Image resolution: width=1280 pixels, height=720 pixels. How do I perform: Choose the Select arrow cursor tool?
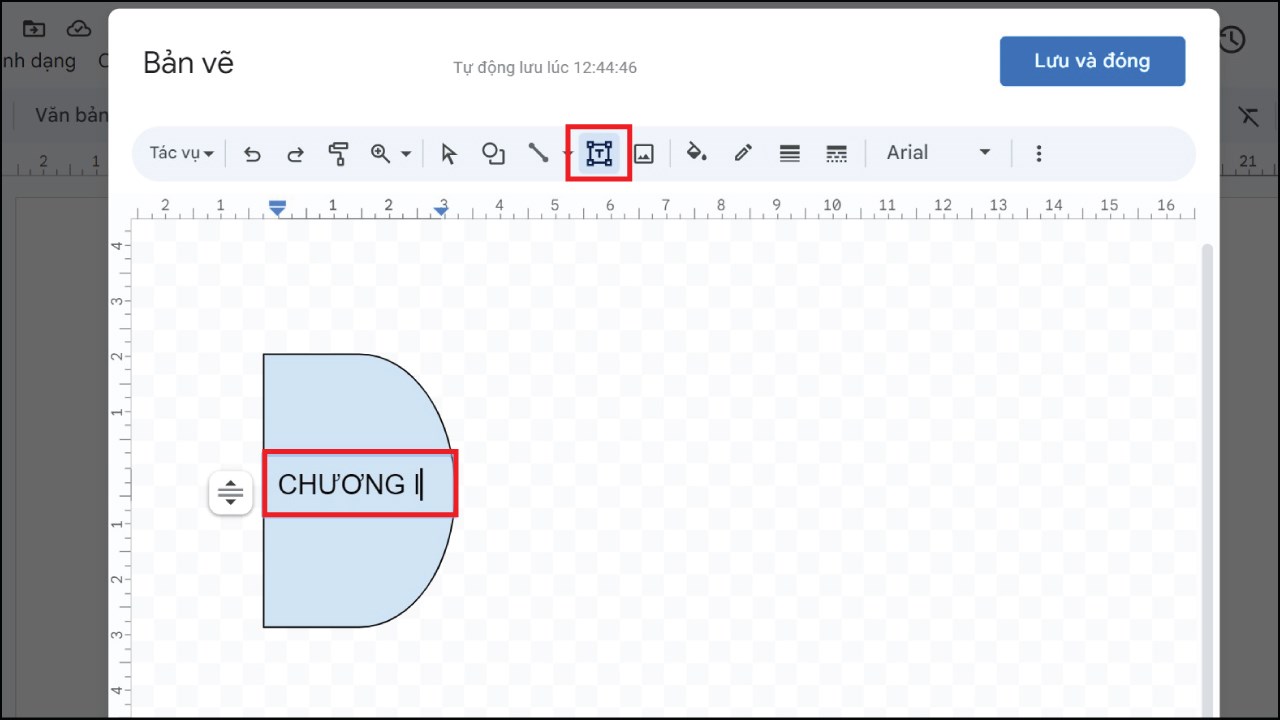tap(448, 154)
